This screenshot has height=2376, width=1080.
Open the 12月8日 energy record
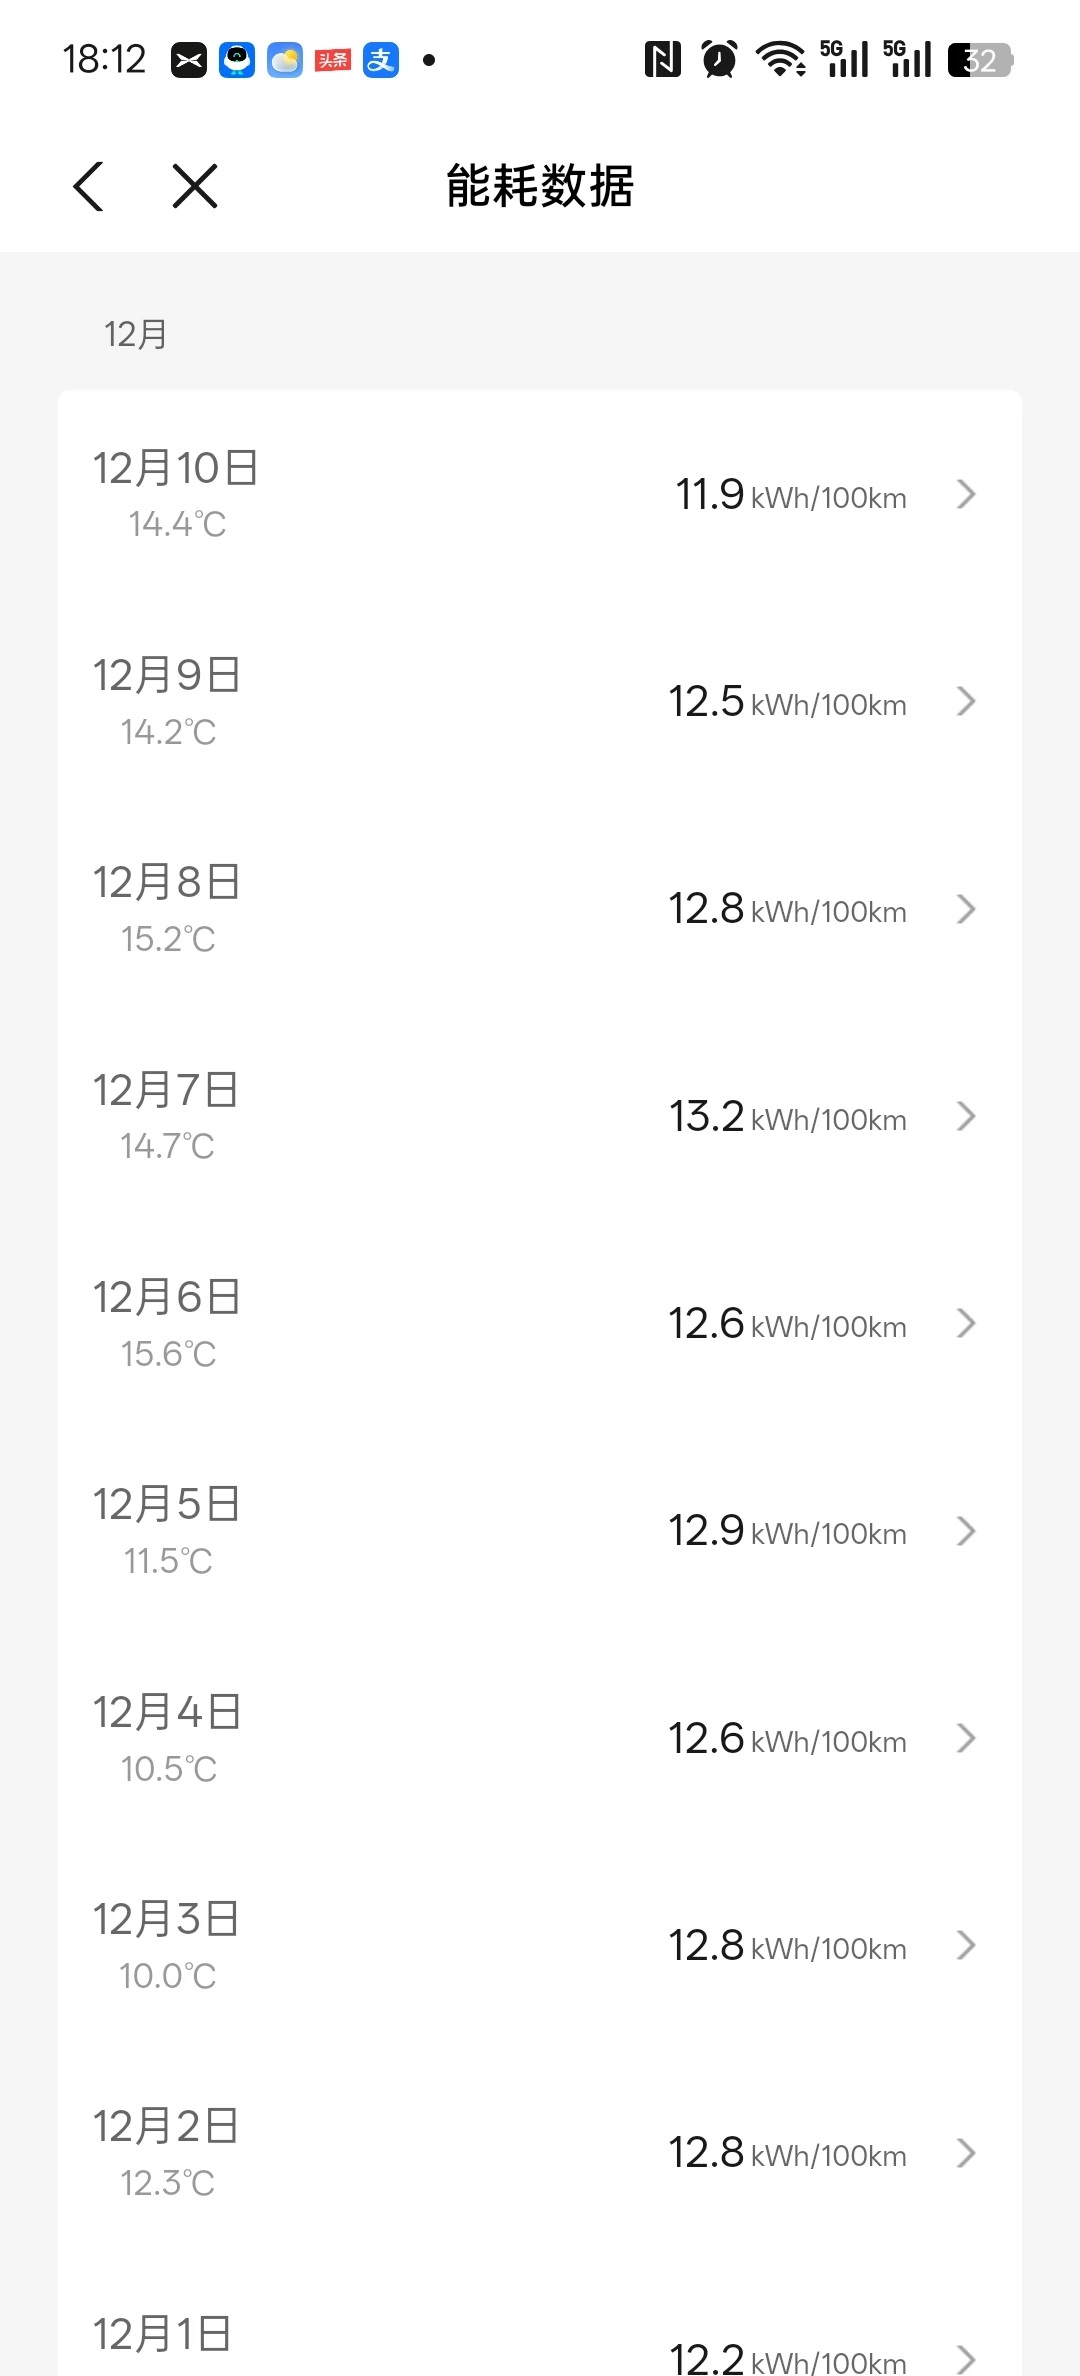click(540, 909)
